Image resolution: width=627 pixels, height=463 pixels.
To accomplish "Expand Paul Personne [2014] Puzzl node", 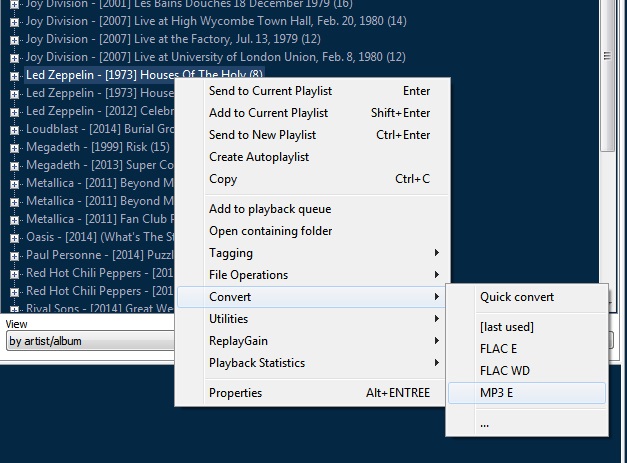I will [x=14, y=256].
